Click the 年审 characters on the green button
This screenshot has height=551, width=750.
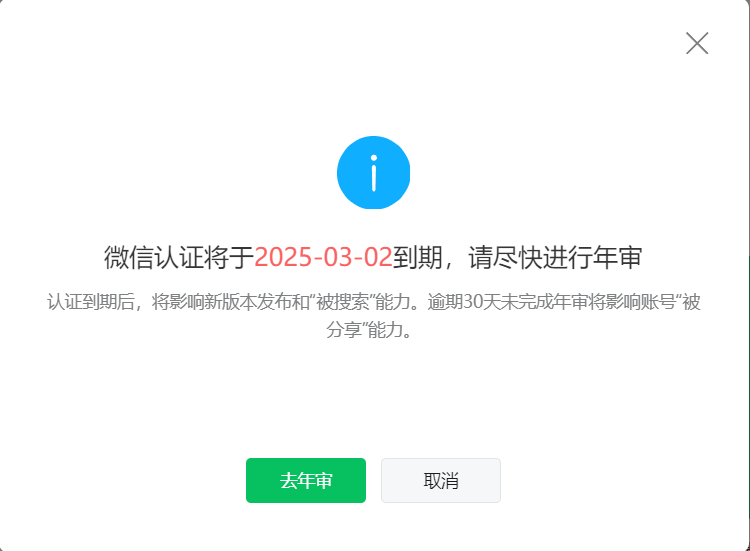click(x=315, y=481)
